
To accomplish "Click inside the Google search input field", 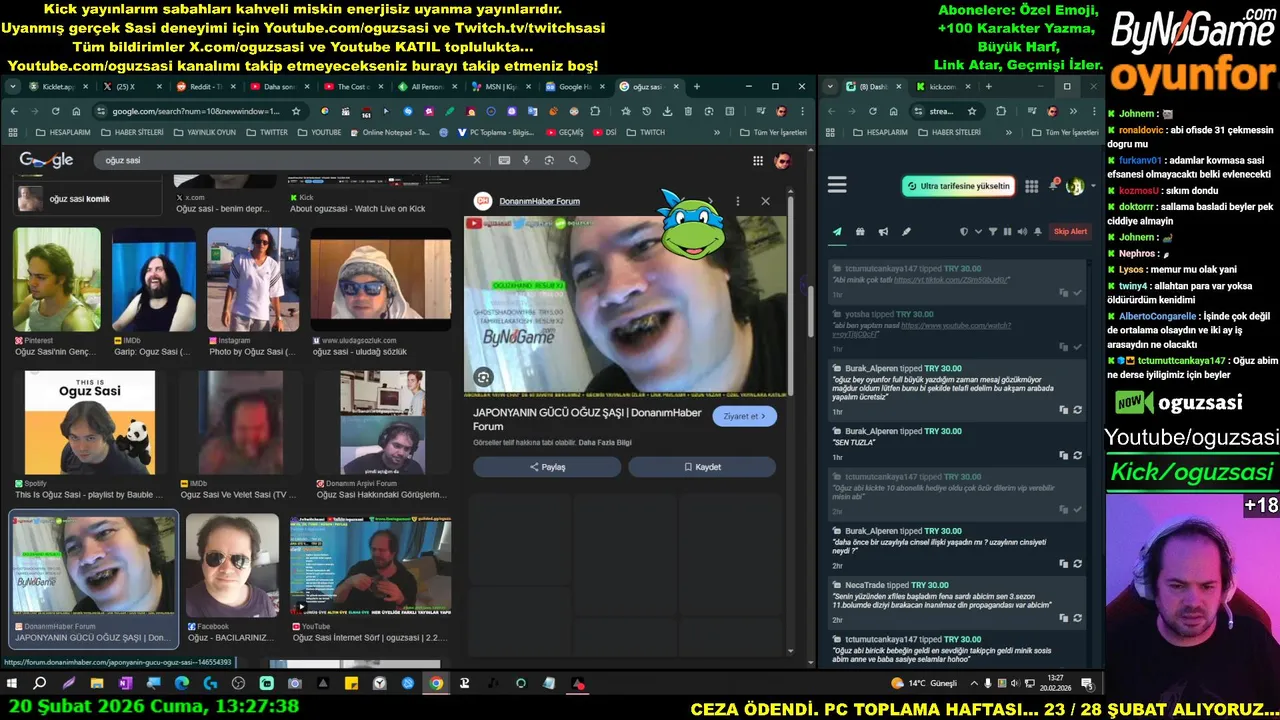I will 285,160.
